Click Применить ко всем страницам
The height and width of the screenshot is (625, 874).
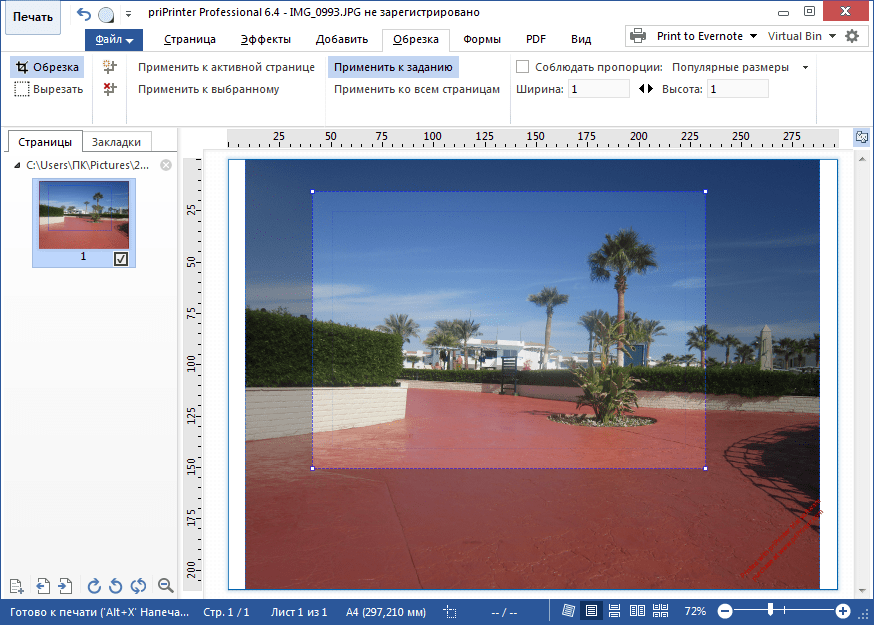416,89
